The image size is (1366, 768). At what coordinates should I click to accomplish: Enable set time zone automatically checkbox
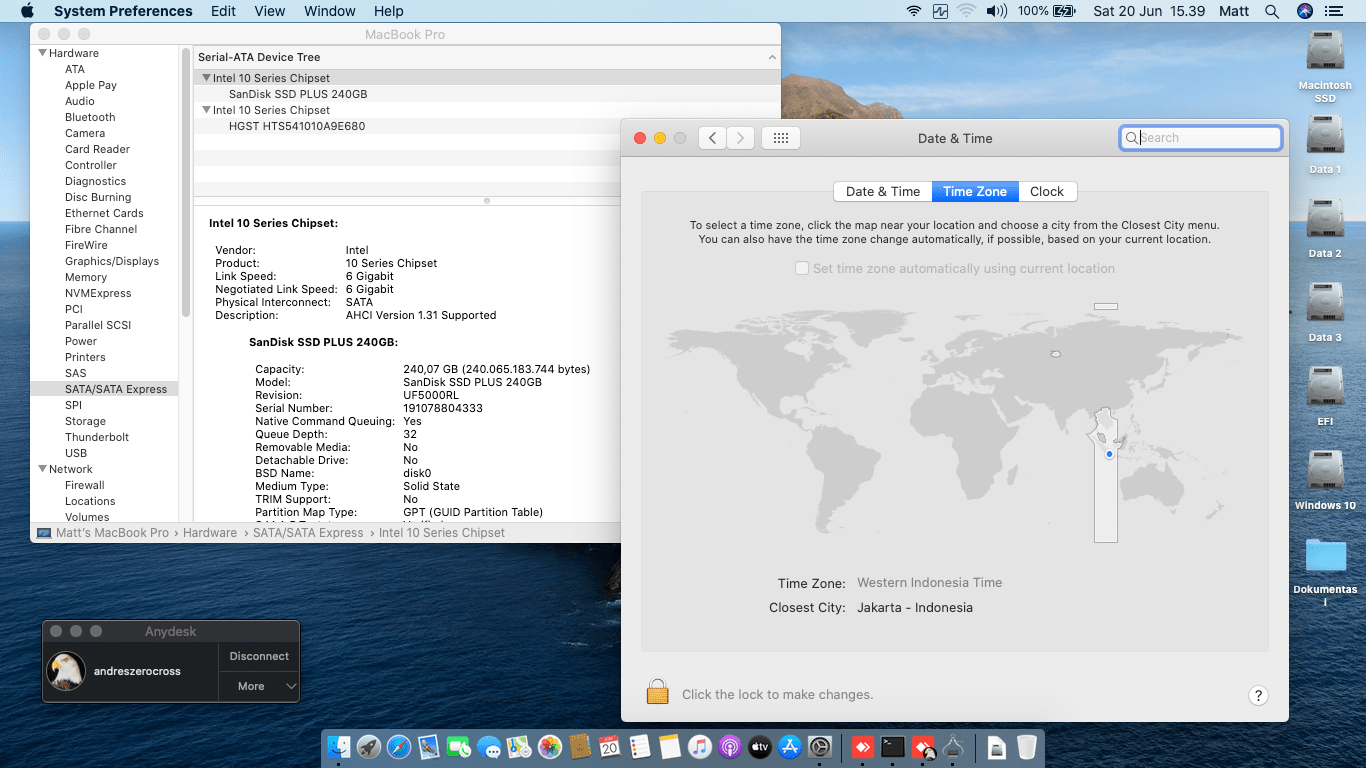coord(801,268)
